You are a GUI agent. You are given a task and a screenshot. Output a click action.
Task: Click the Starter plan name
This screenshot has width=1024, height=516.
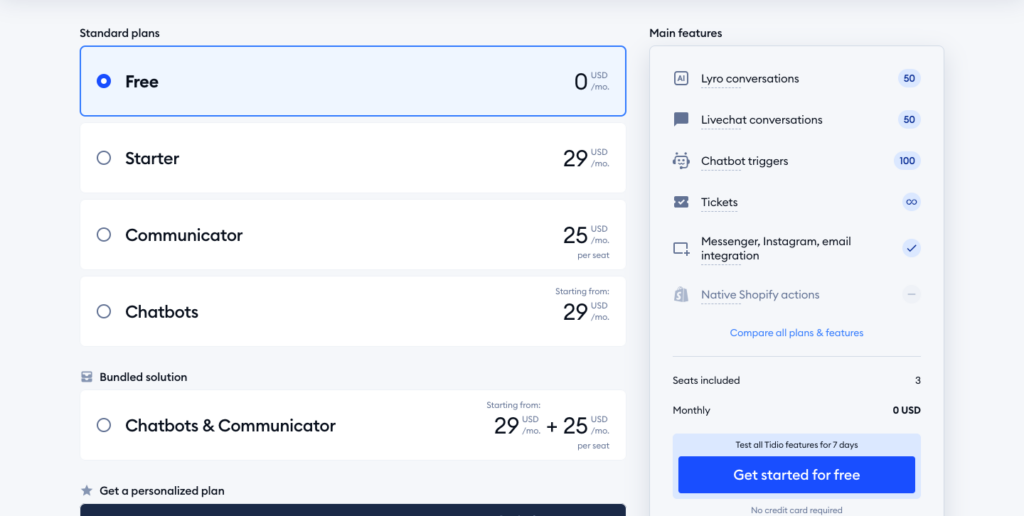152,158
